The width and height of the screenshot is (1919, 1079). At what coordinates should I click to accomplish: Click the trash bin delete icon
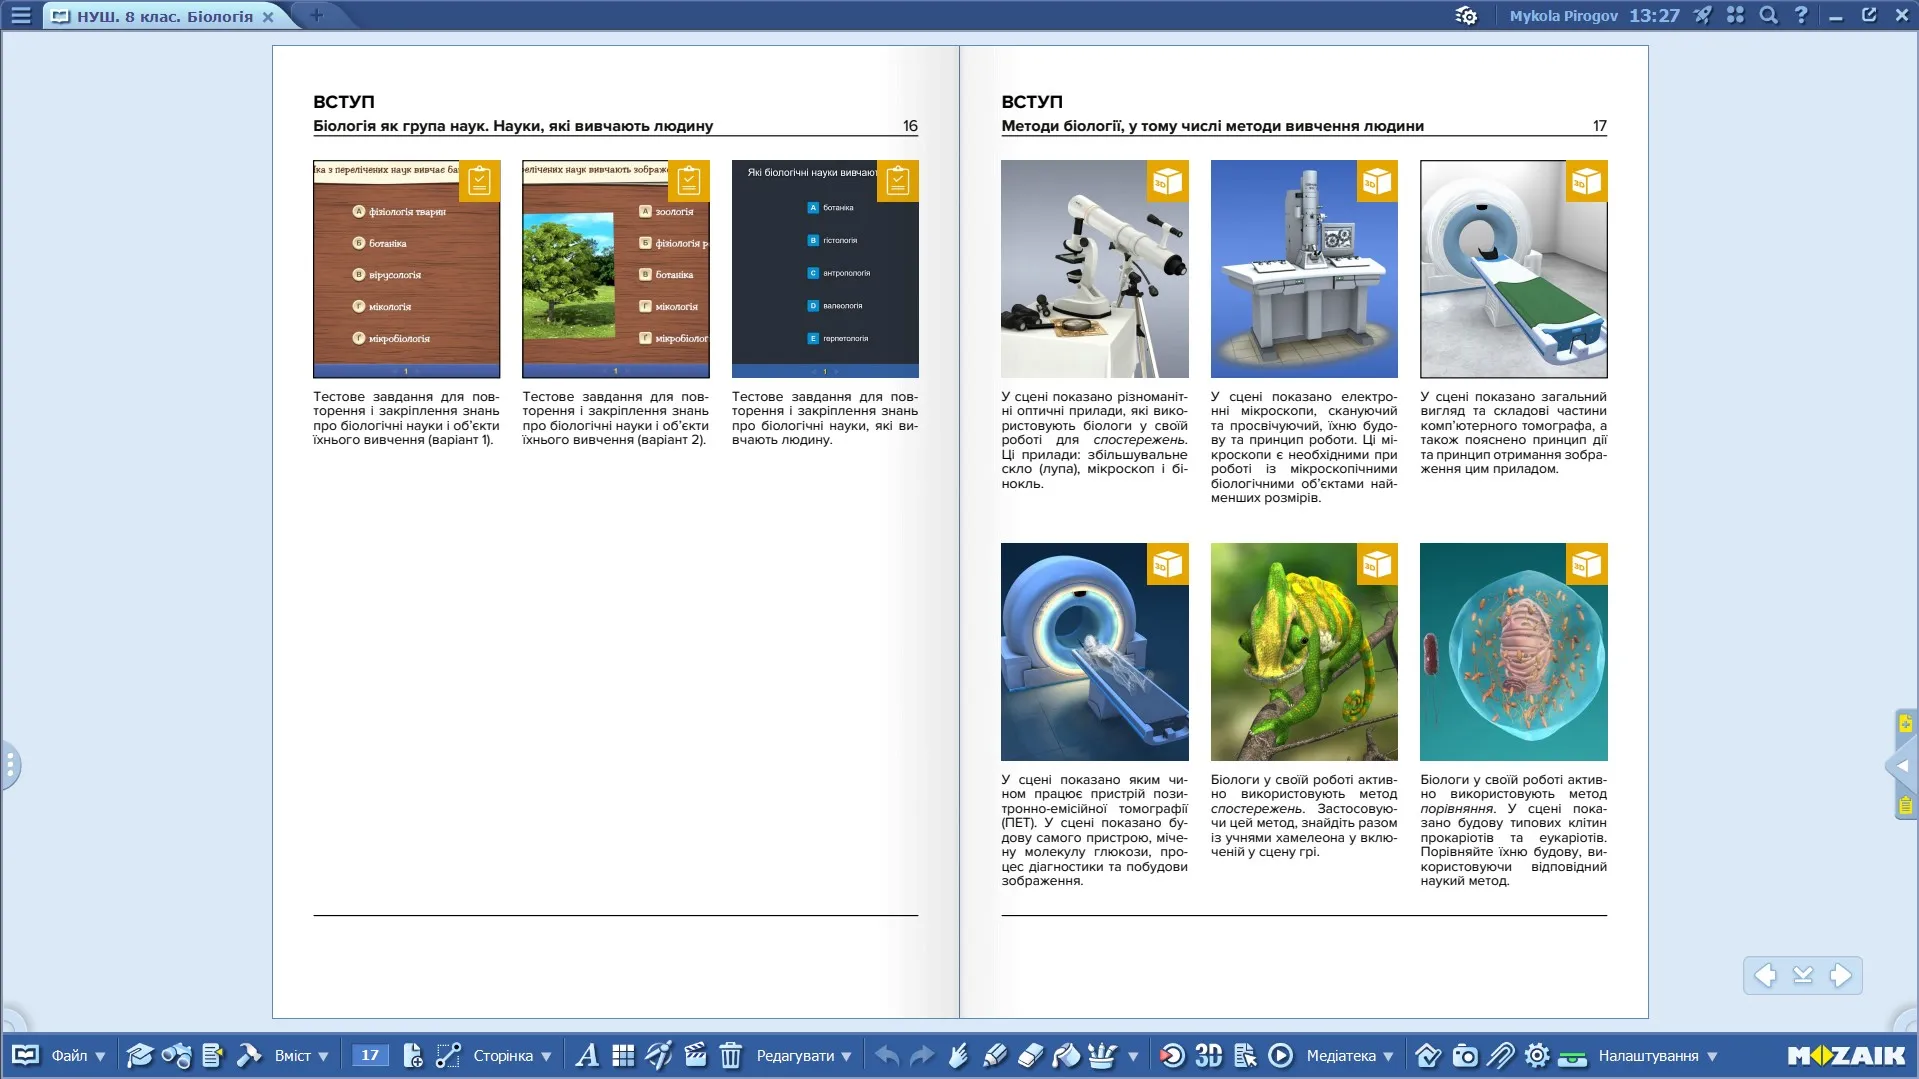click(731, 1056)
